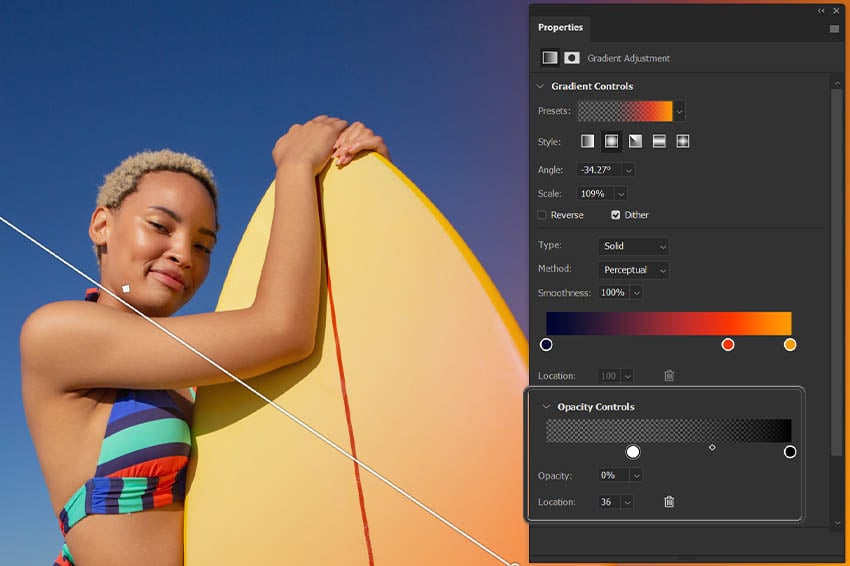Collapse the Opacity Controls section
The width and height of the screenshot is (850, 566).
546,407
